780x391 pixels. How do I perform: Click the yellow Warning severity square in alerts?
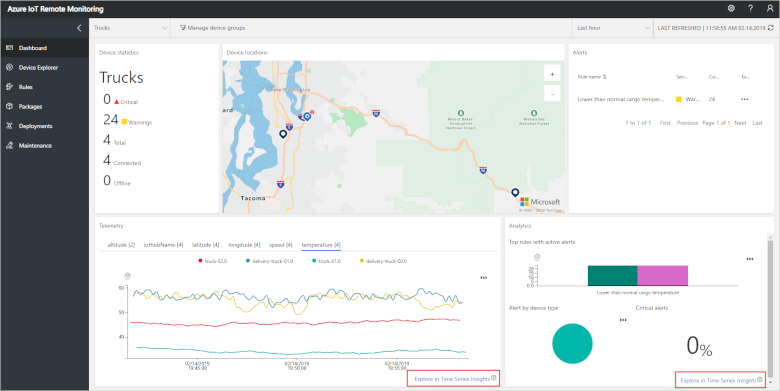(679, 99)
